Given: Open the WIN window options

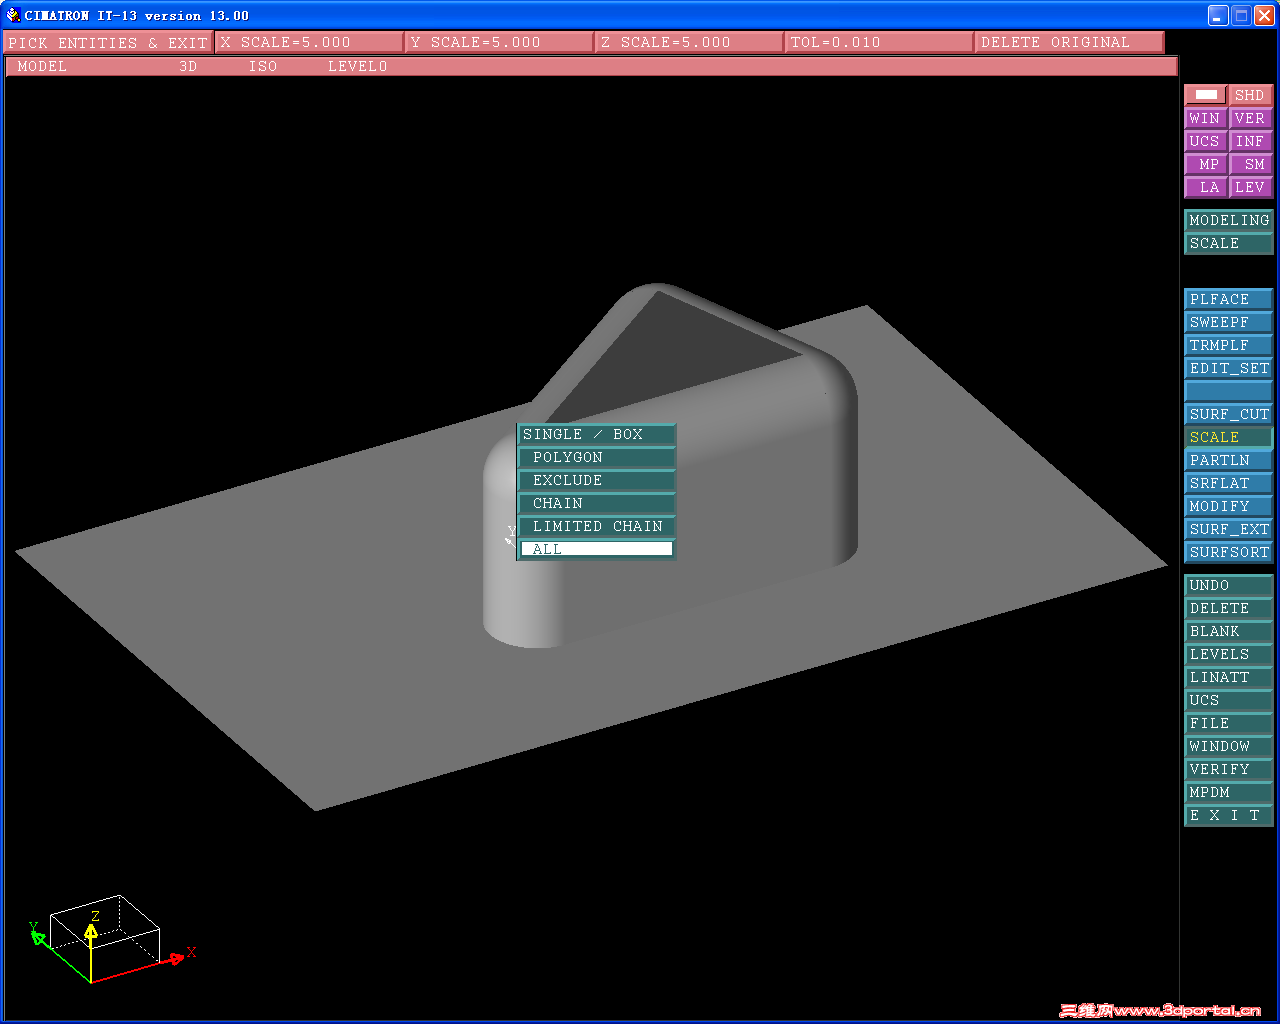Looking at the screenshot, I should point(1206,118).
